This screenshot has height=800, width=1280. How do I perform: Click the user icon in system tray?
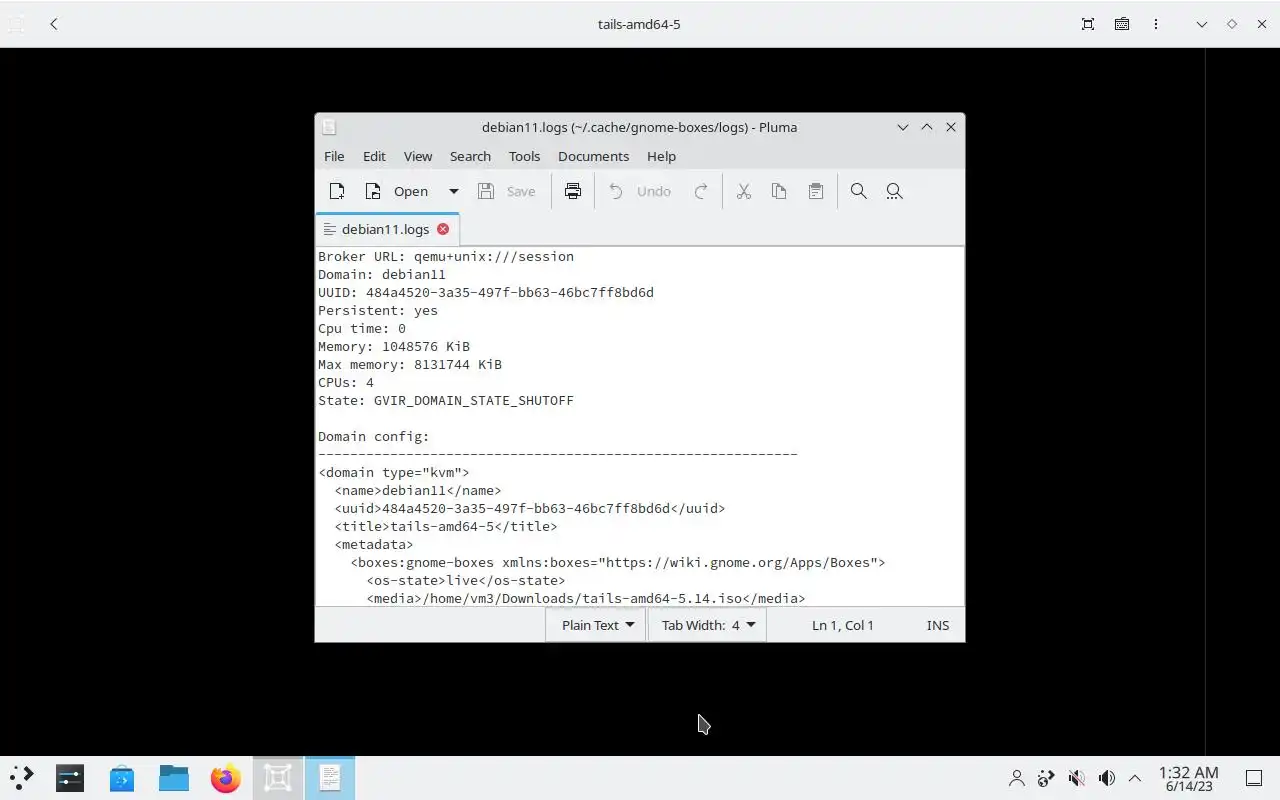[1017, 778]
